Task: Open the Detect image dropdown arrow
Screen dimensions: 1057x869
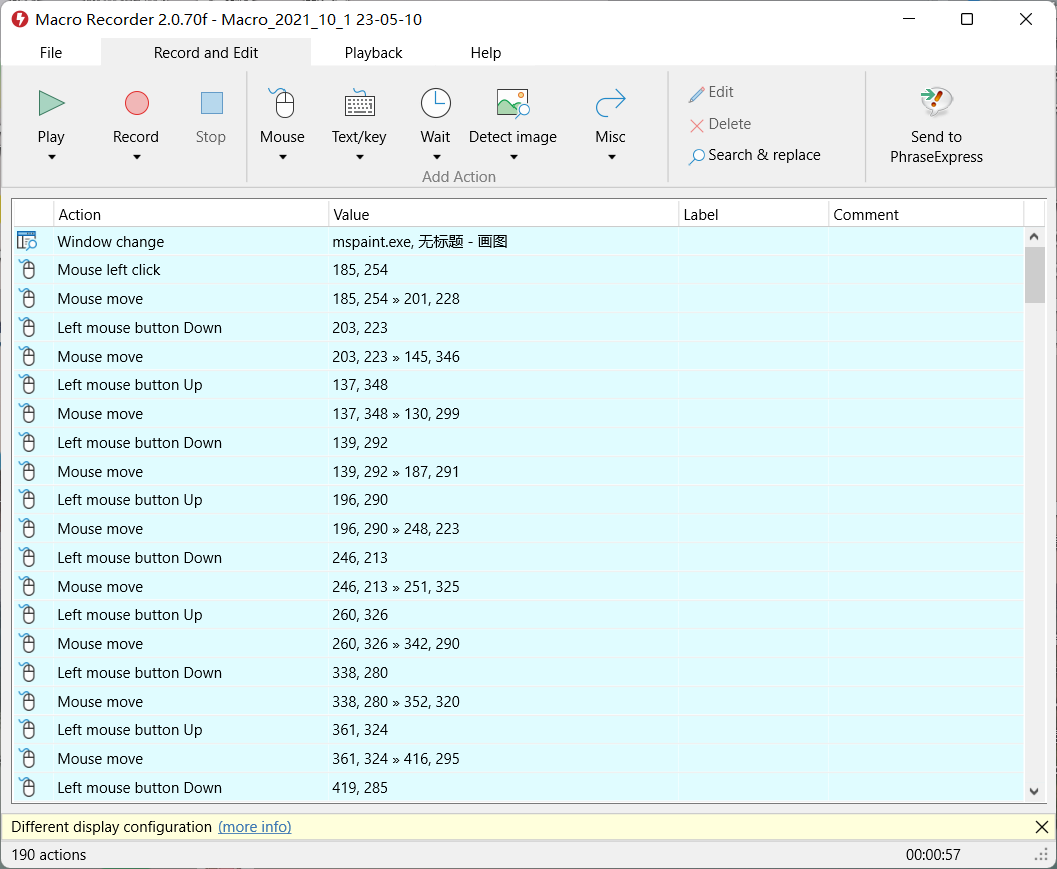Action: point(513,157)
